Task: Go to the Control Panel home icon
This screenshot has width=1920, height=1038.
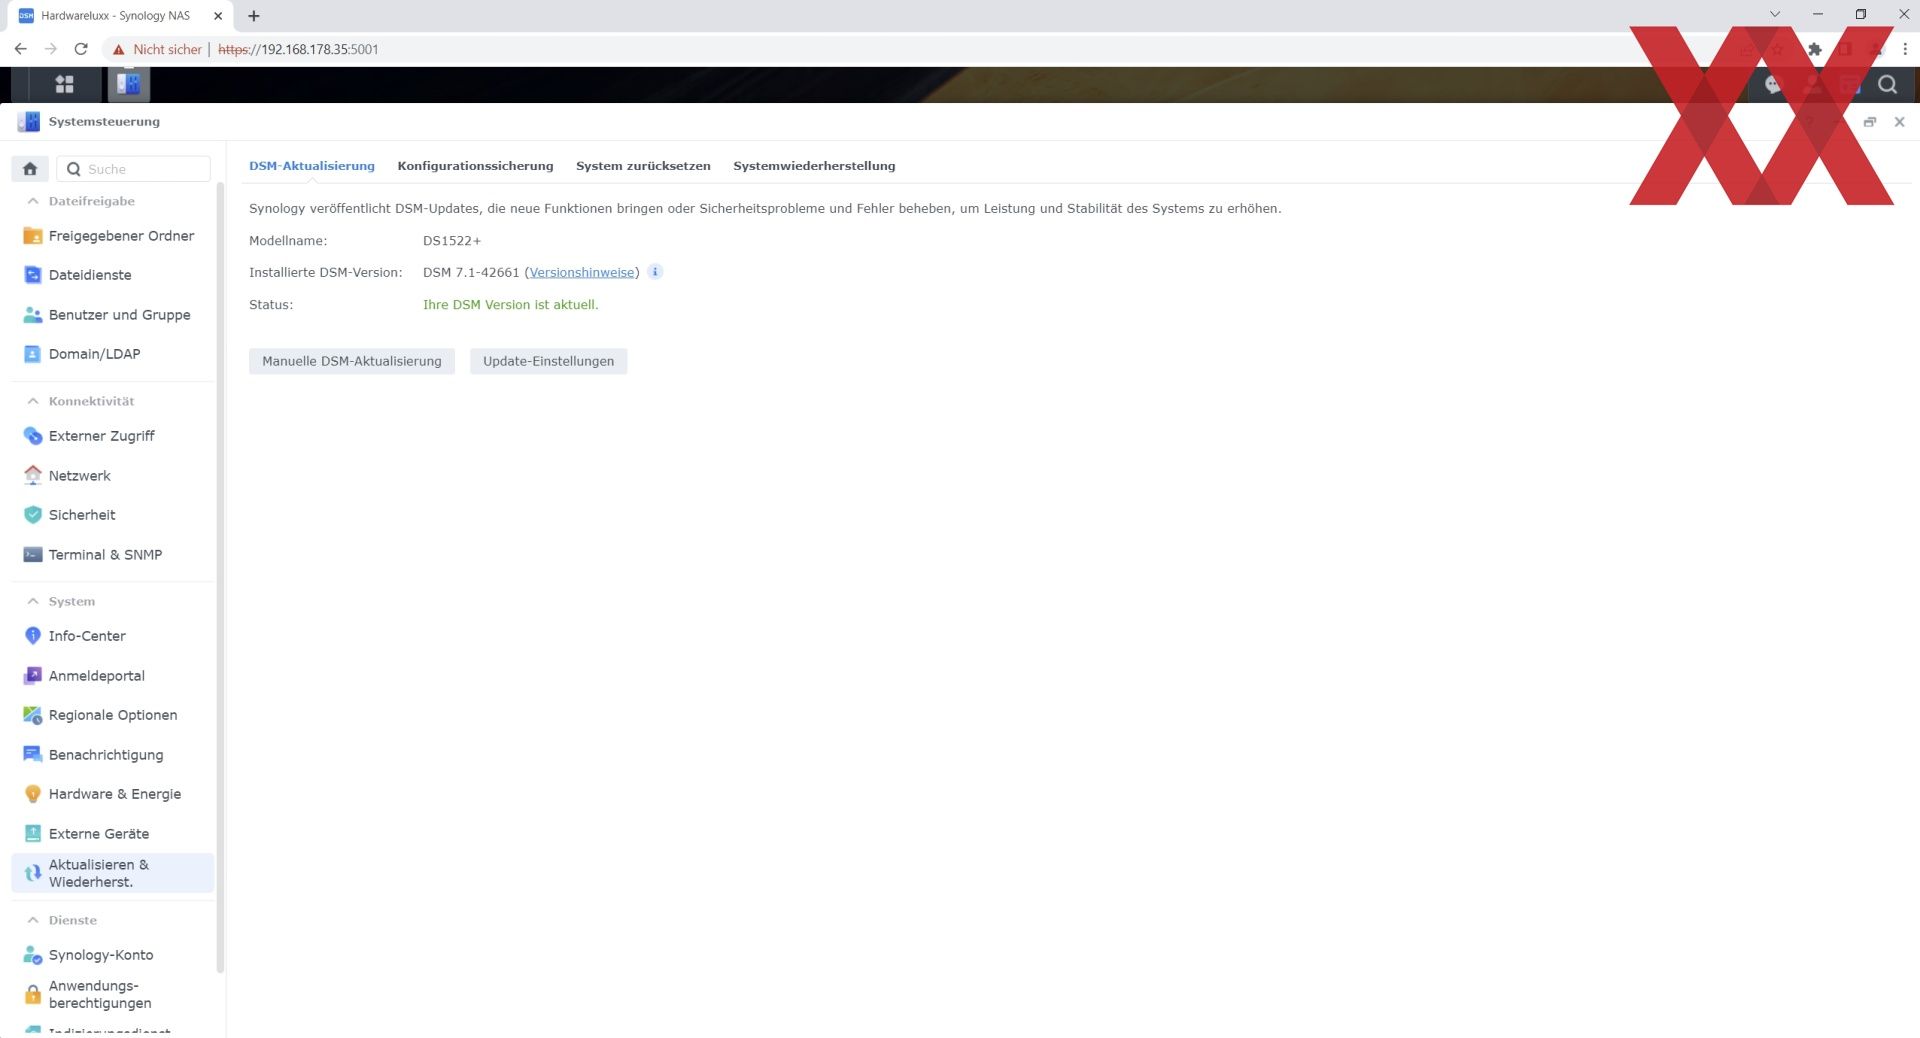Action: coord(30,169)
